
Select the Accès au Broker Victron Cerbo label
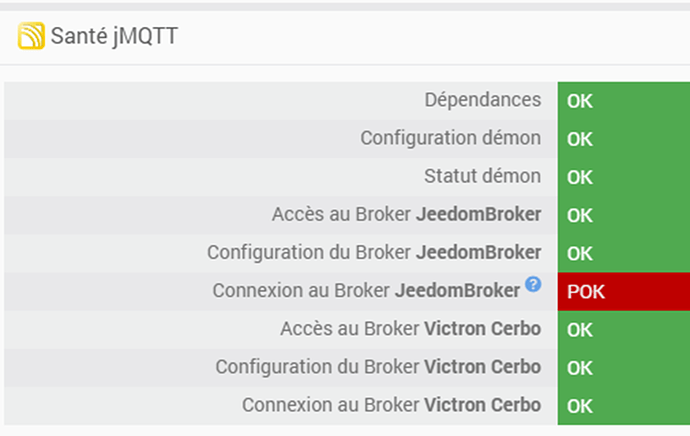point(410,329)
